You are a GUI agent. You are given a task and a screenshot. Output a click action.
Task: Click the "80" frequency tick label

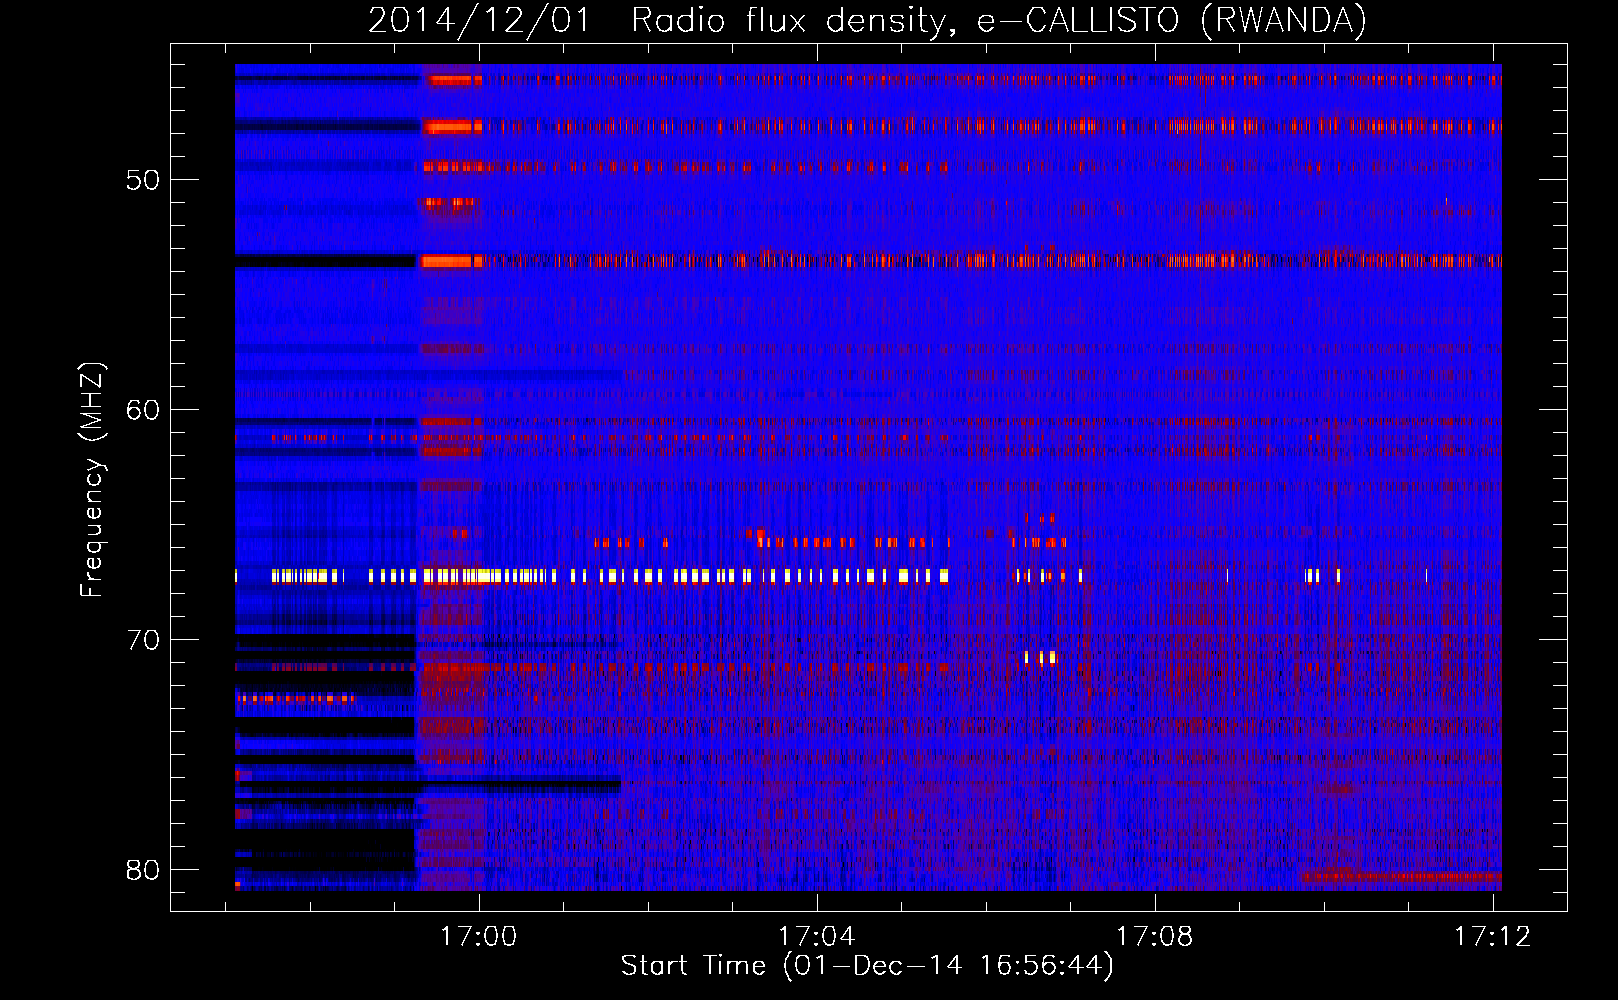point(143,870)
